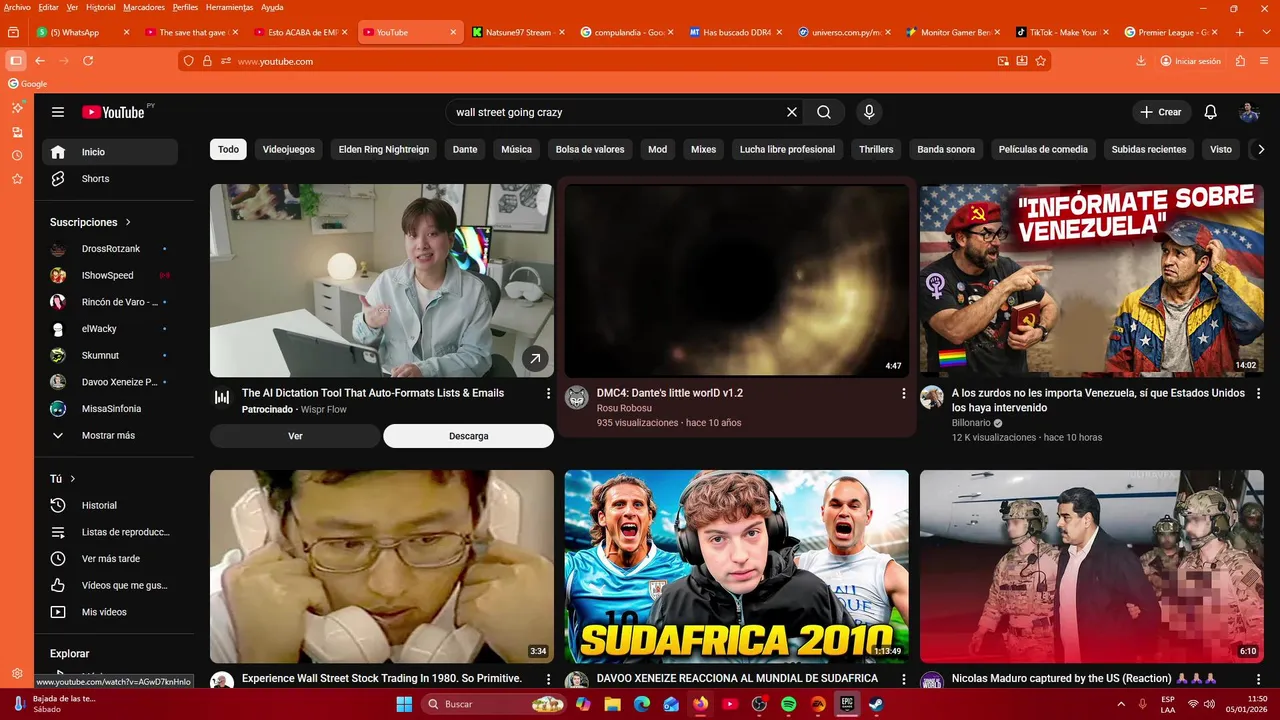Select Elden Ring Nightreign chip

click(384, 149)
